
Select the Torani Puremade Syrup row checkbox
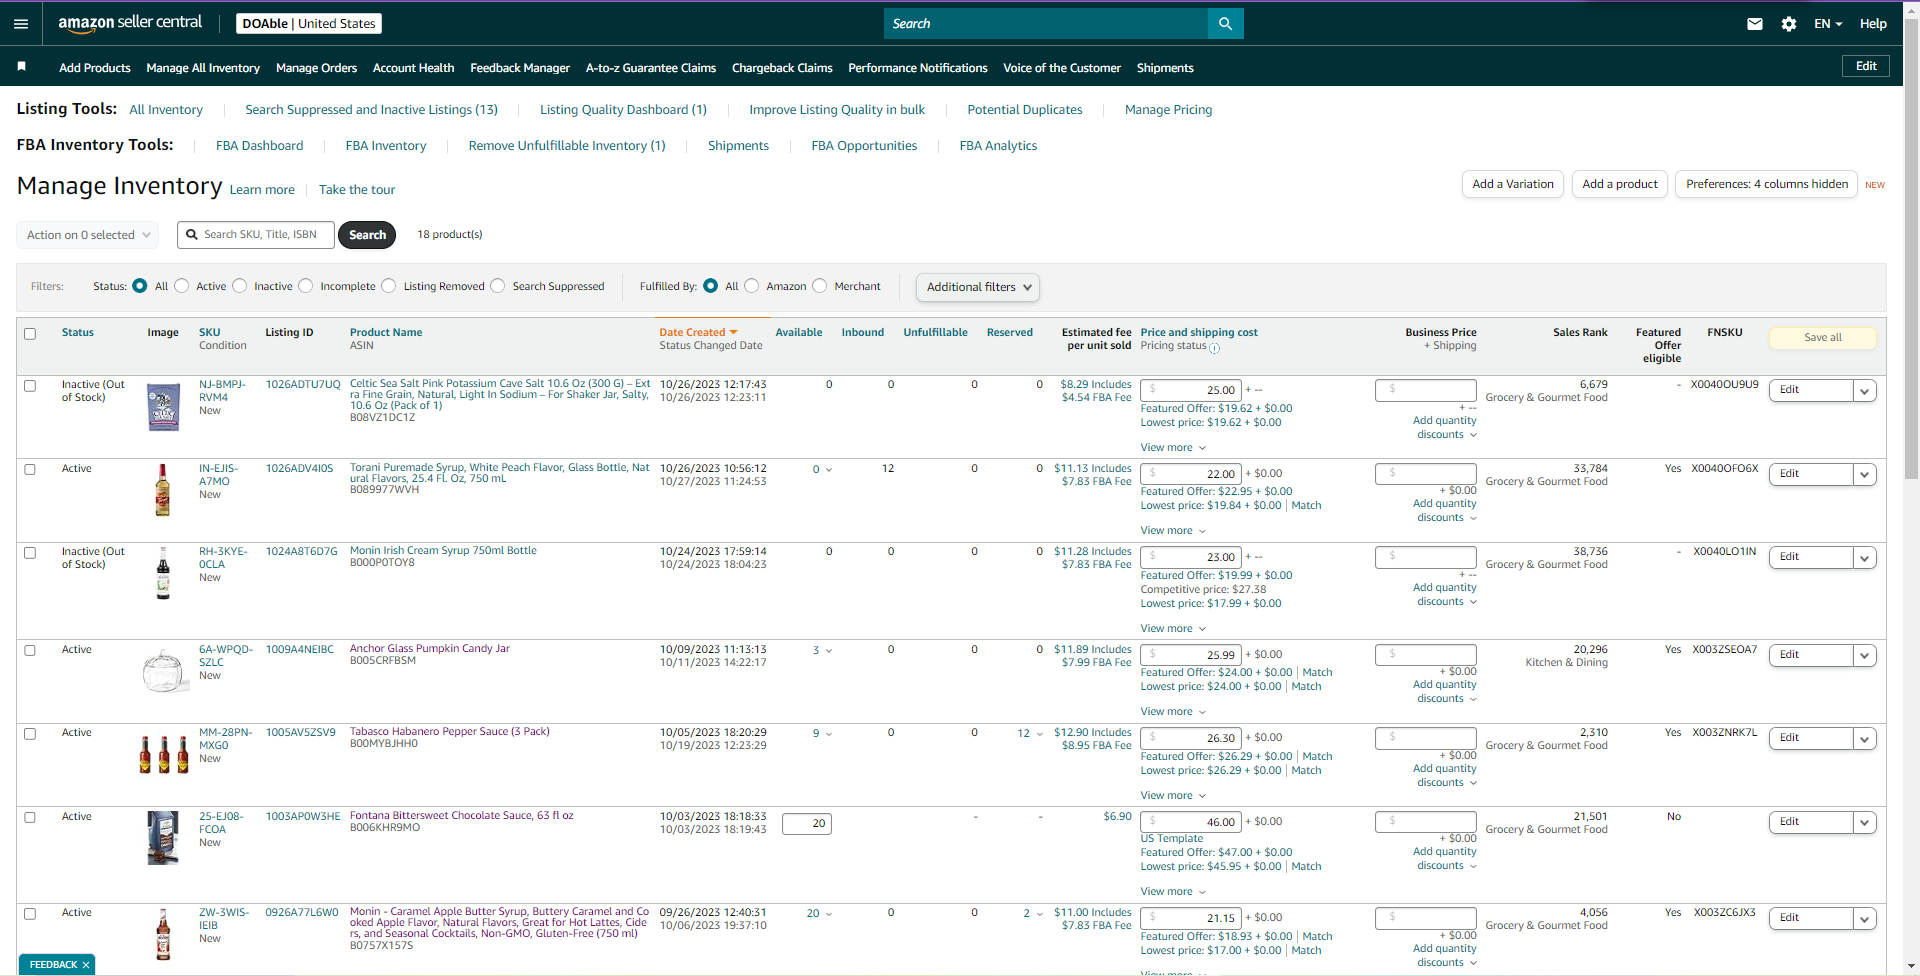tap(30, 470)
